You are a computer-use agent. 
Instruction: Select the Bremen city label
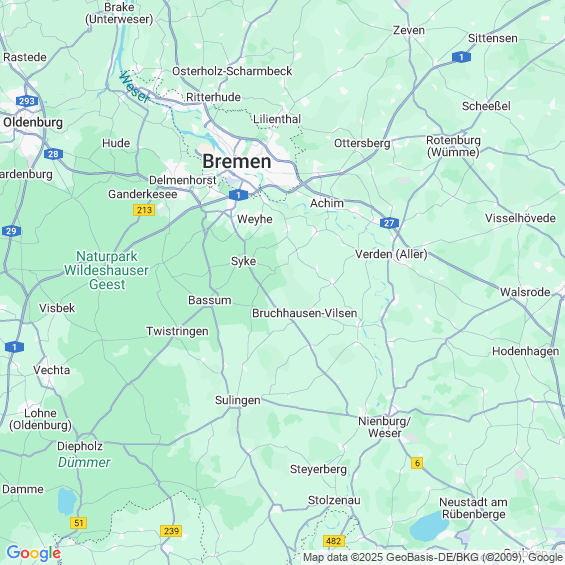click(237, 161)
